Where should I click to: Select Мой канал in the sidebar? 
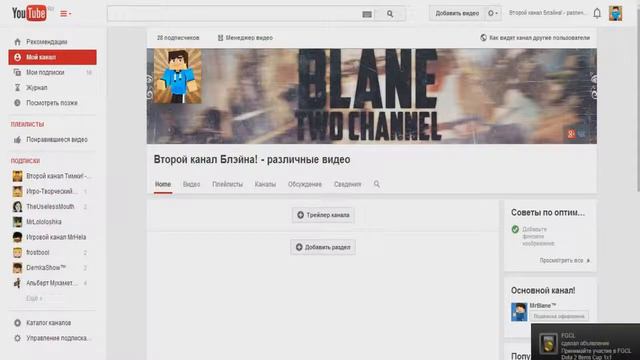pos(52,57)
